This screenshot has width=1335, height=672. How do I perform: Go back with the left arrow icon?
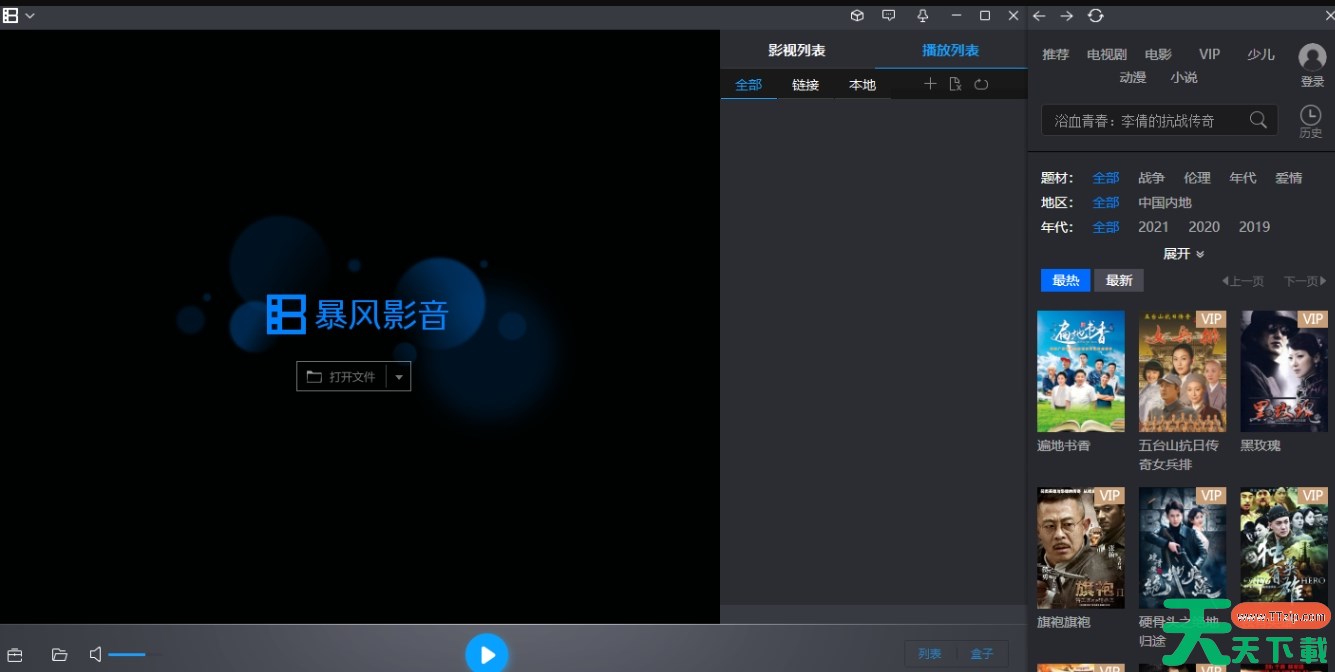click(x=1039, y=15)
